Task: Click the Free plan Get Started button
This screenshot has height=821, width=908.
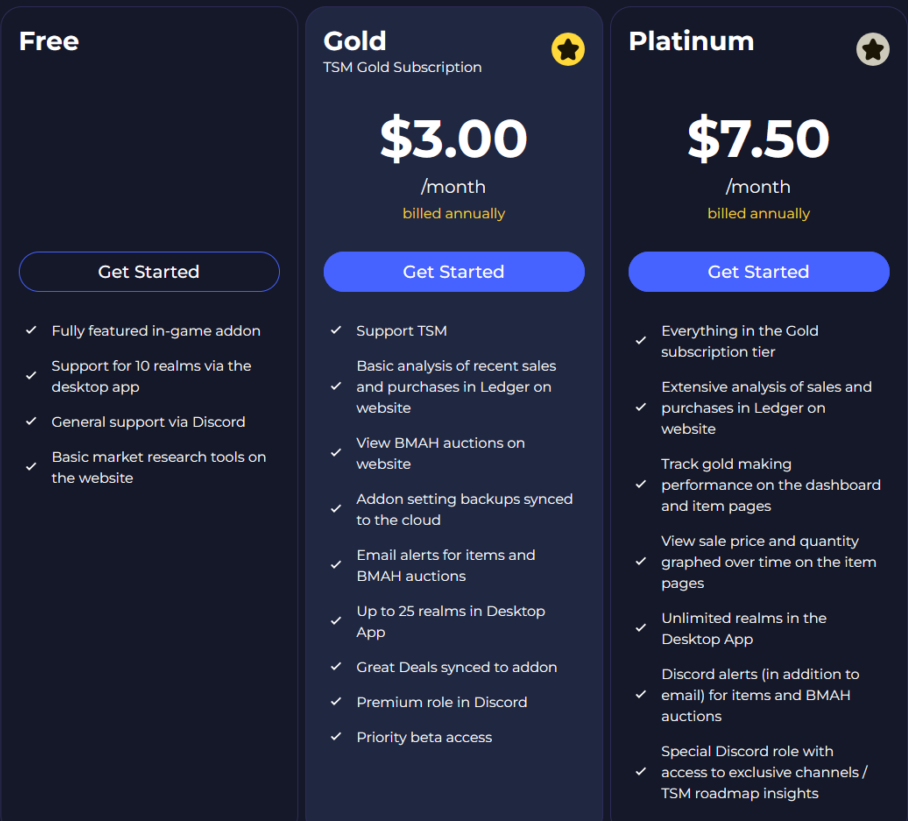Action: (149, 272)
